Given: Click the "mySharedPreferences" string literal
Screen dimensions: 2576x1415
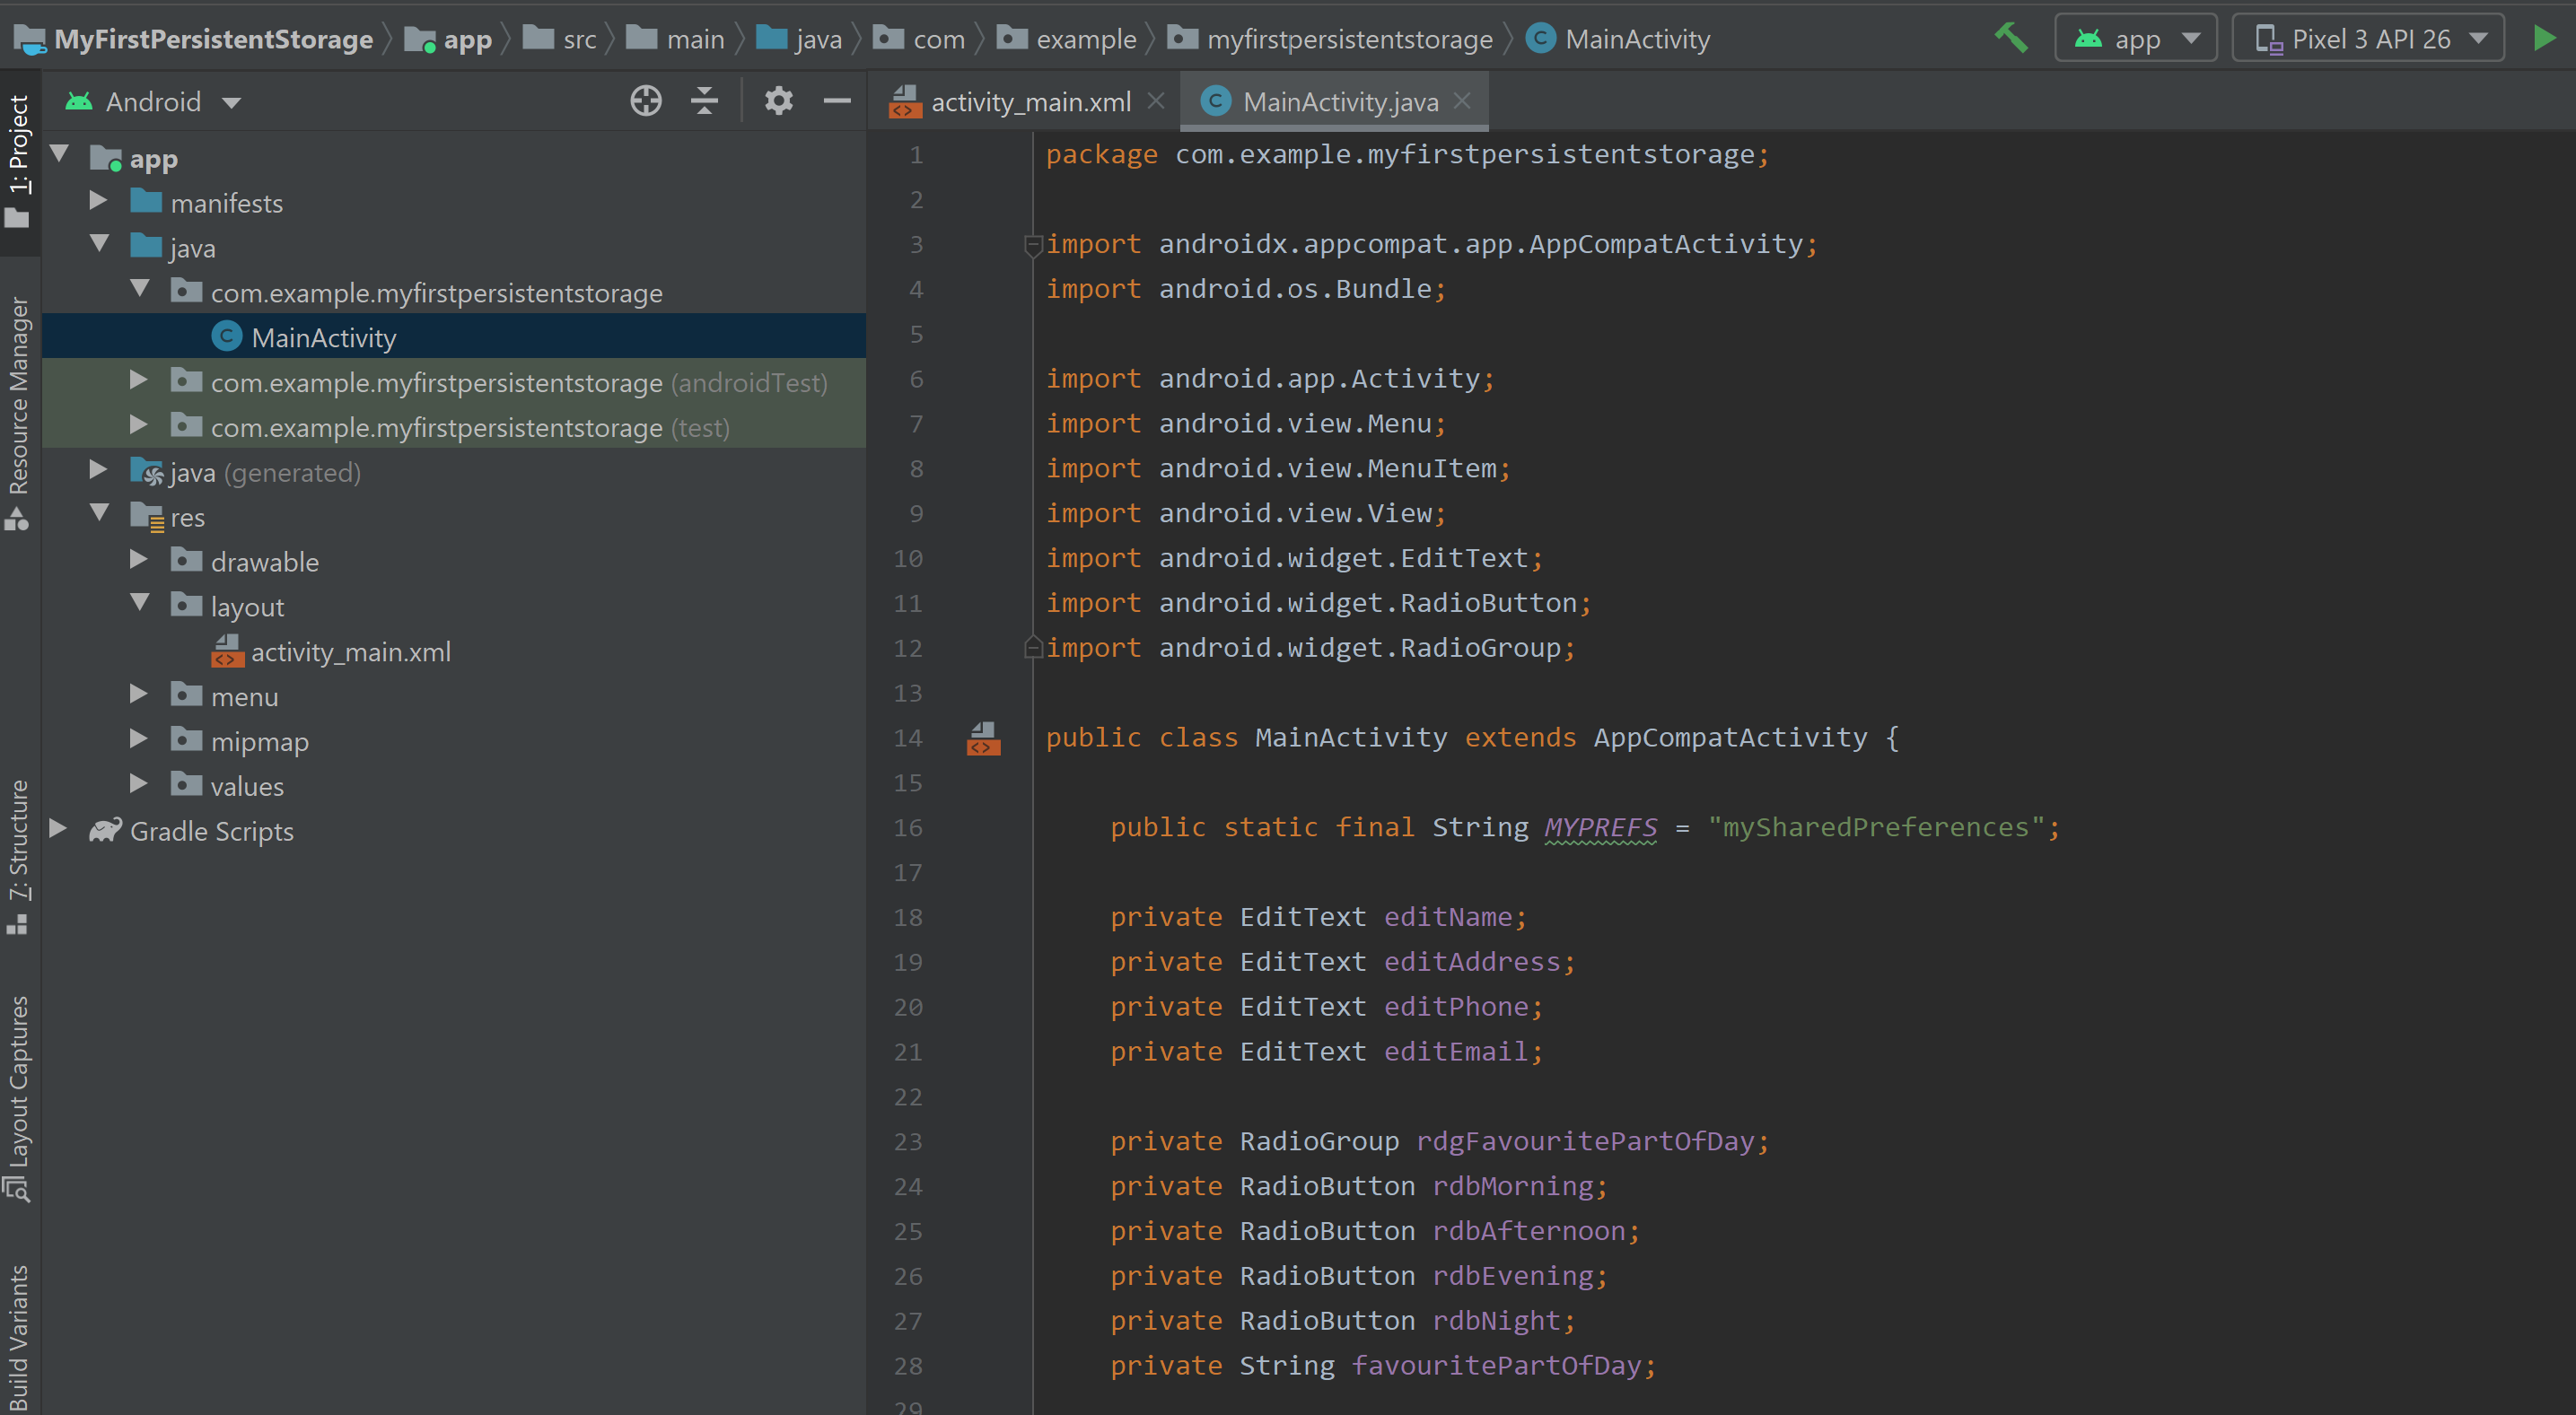Looking at the screenshot, I should 1876,827.
